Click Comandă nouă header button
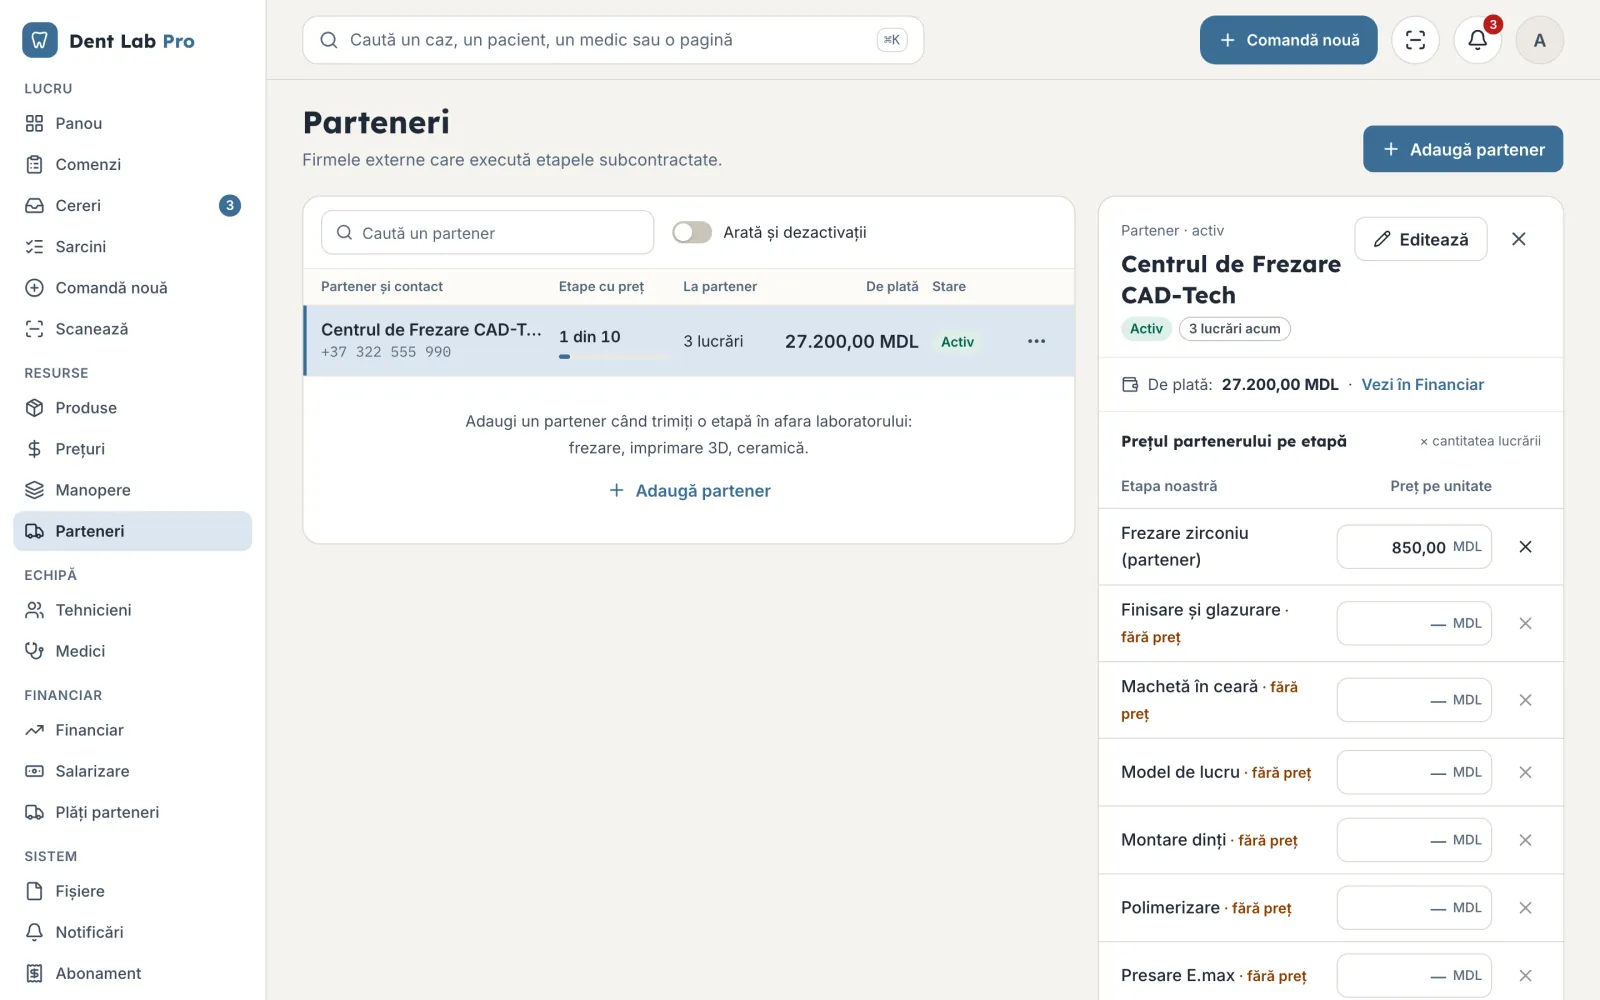 click(x=1288, y=40)
